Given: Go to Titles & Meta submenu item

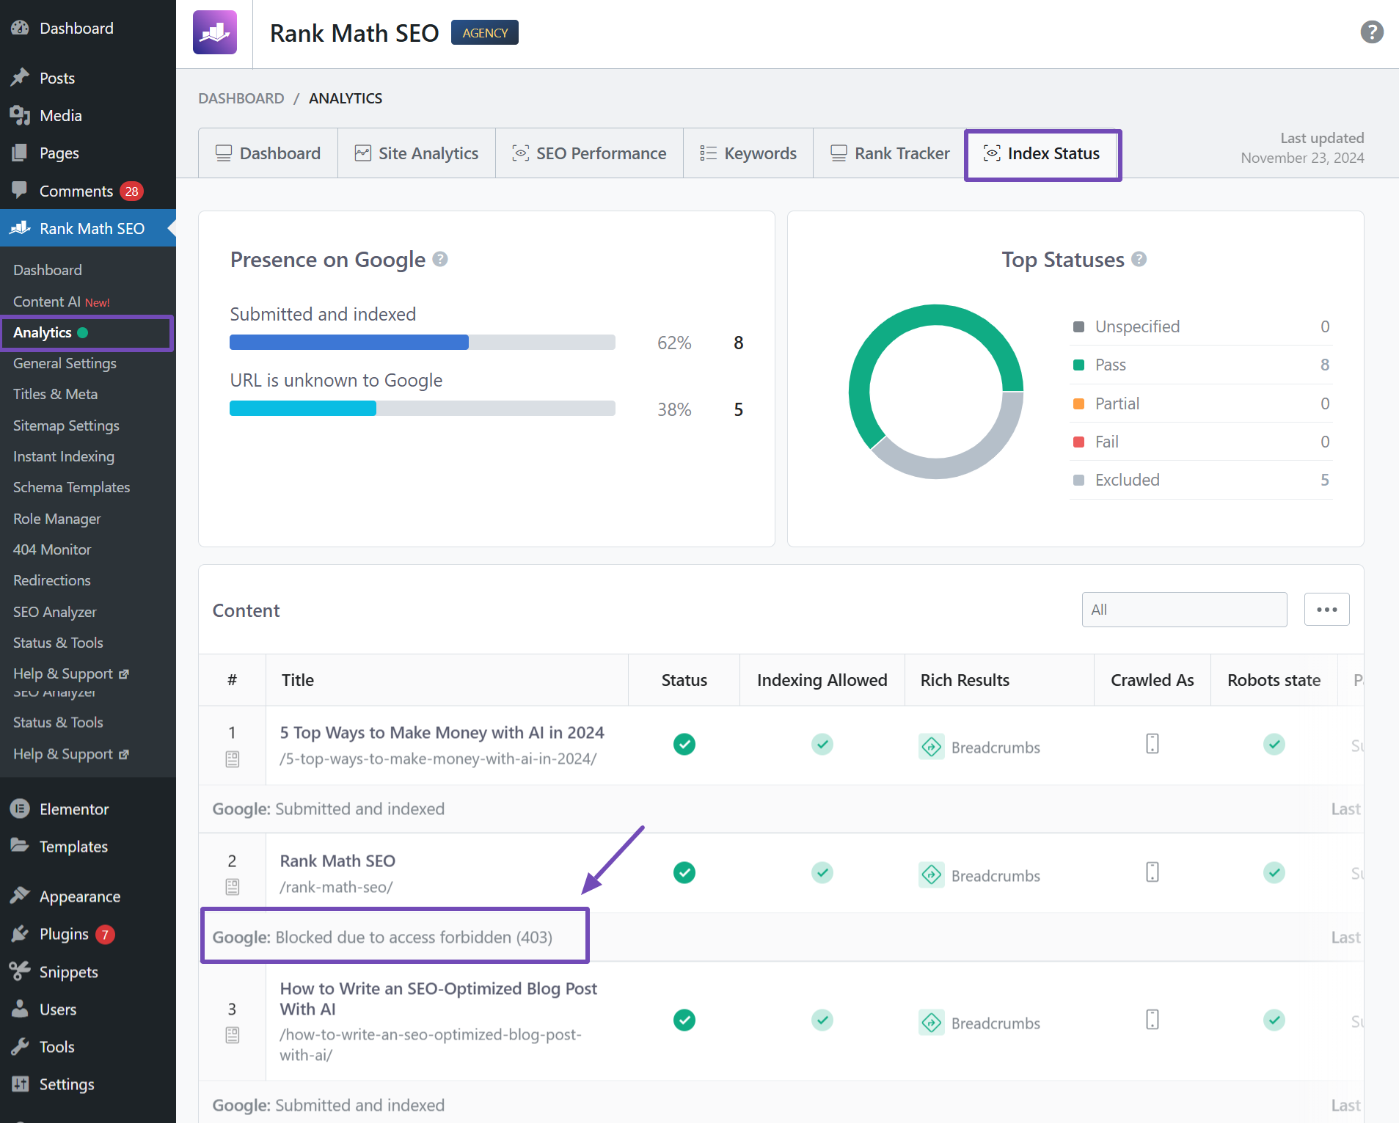Looking at the screenshot, I should [x=55, y=394].
